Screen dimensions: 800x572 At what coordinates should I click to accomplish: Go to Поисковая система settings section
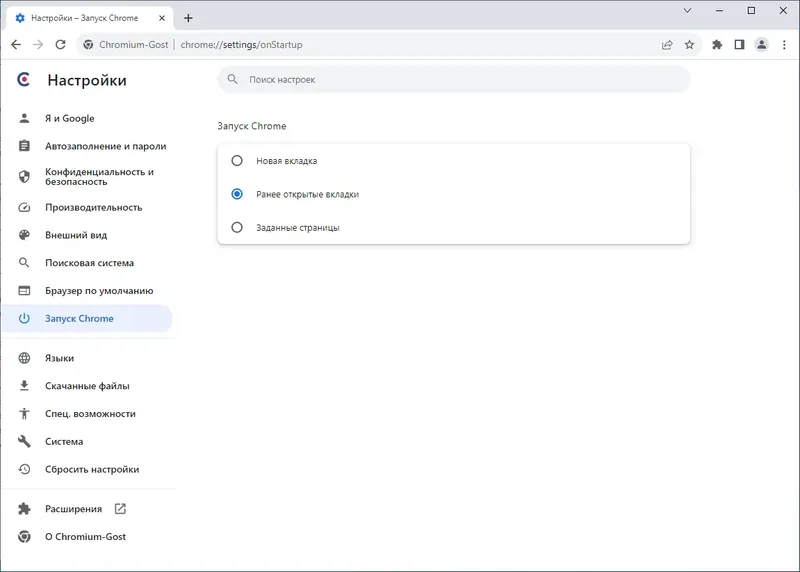tap(89, 263)
